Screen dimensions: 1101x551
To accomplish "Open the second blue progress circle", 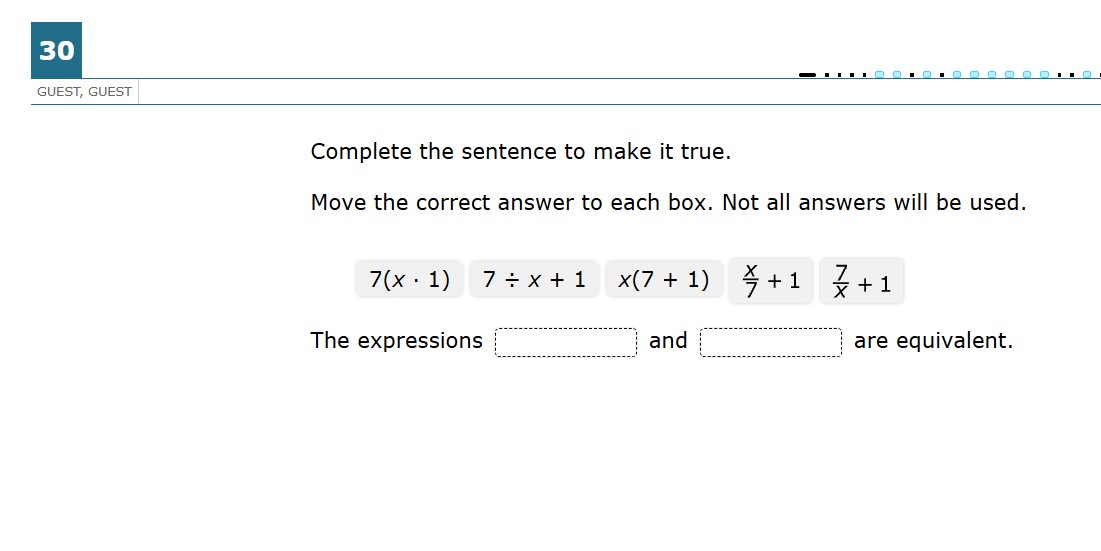I will tap(897, 74).
